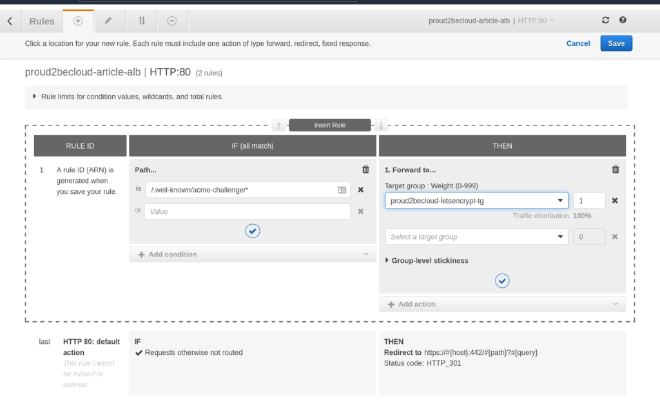The width and height of the screenshot is (660, 414).
Task: Expand the Add condition menu
Action: pyautogui.click(x=252, y=254)
